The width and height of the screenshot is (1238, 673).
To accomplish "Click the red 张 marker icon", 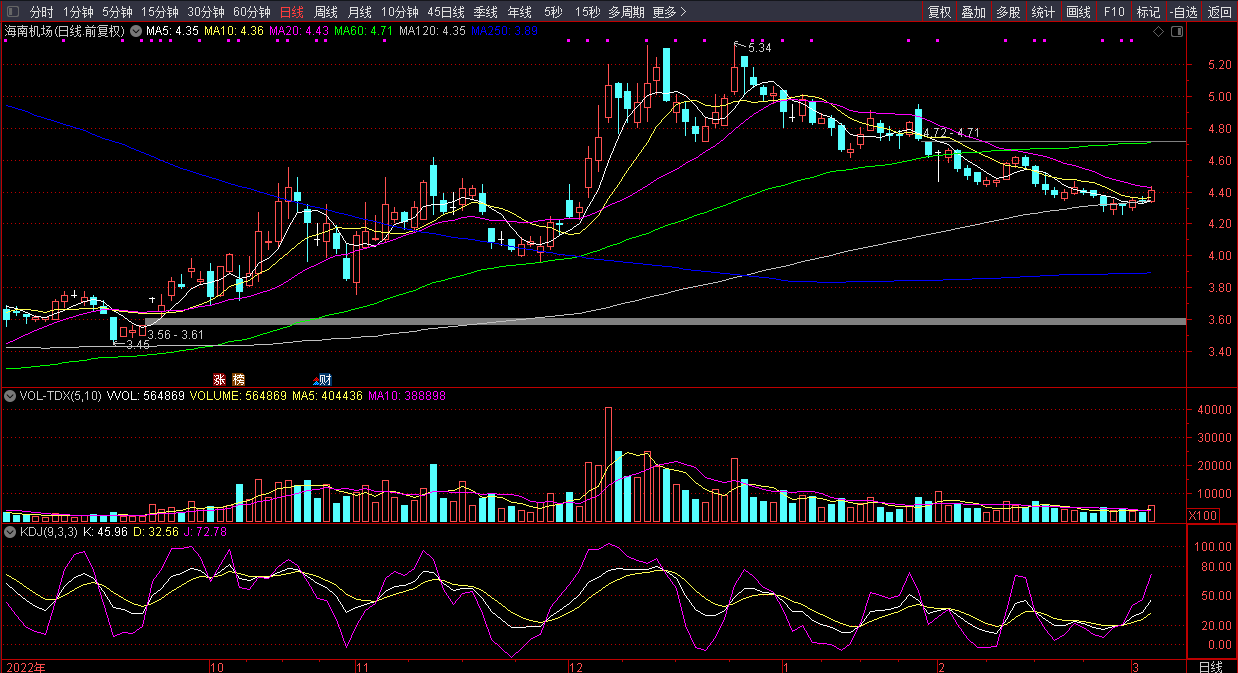I will [x=218, y=379].
